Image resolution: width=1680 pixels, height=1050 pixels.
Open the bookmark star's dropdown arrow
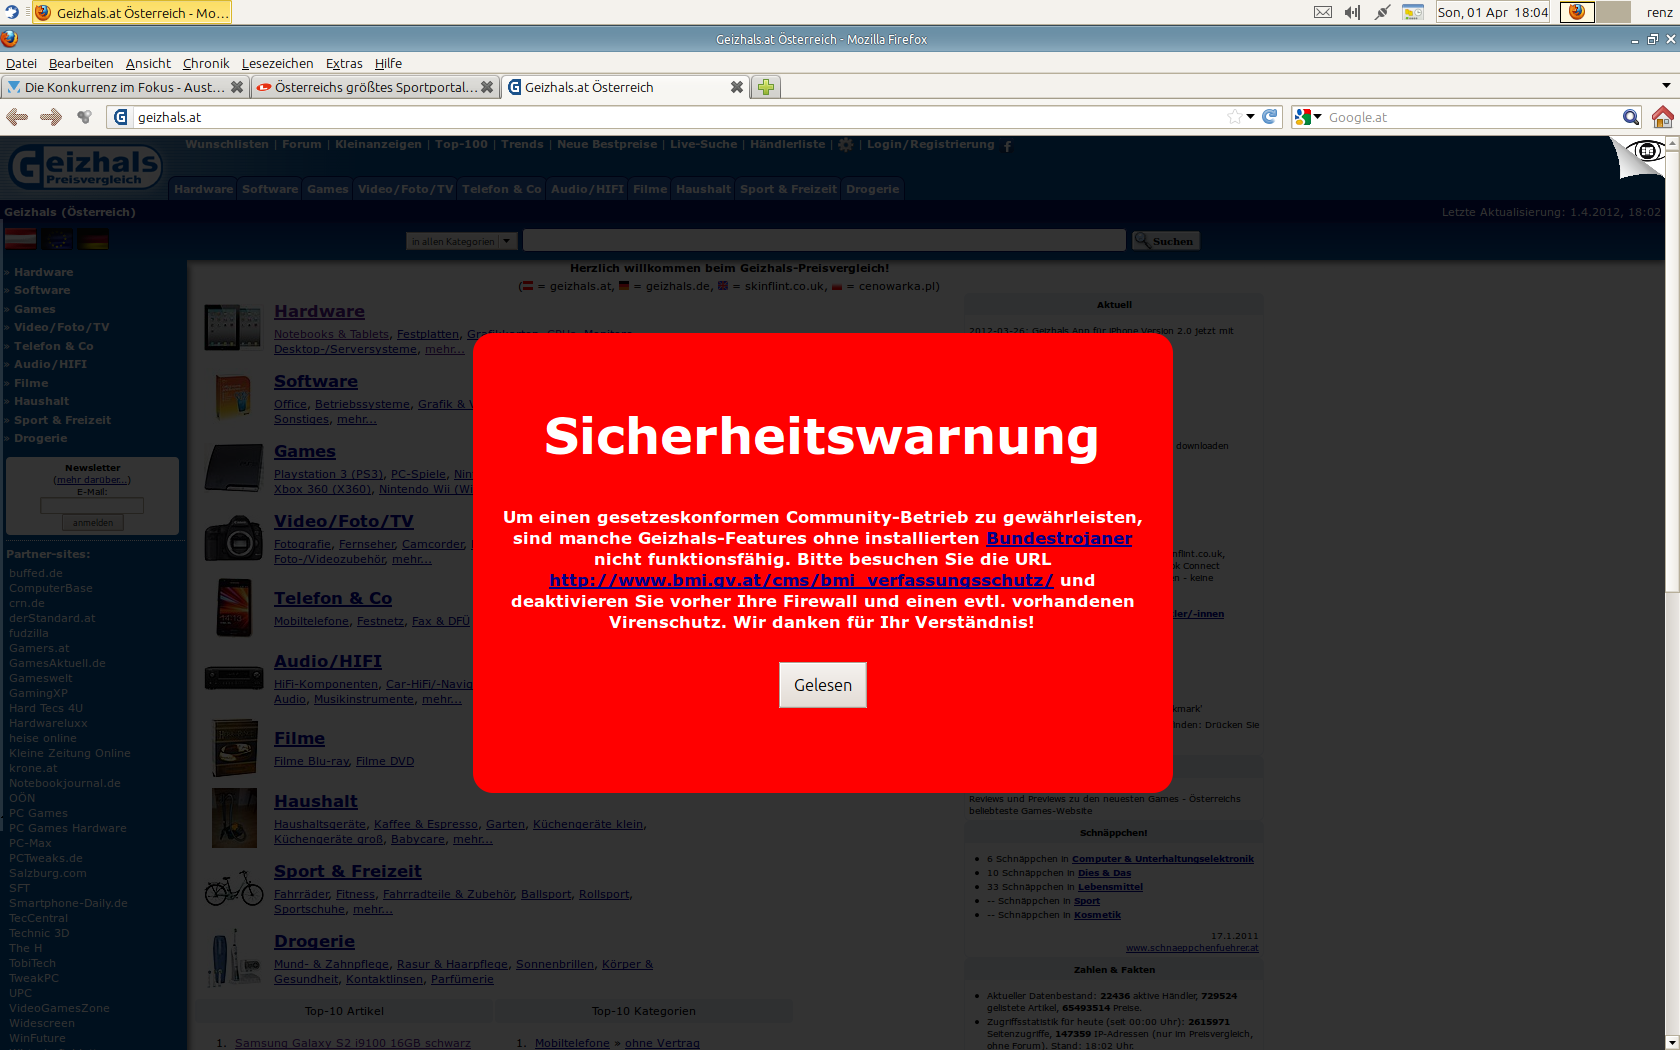[1250, 117]
